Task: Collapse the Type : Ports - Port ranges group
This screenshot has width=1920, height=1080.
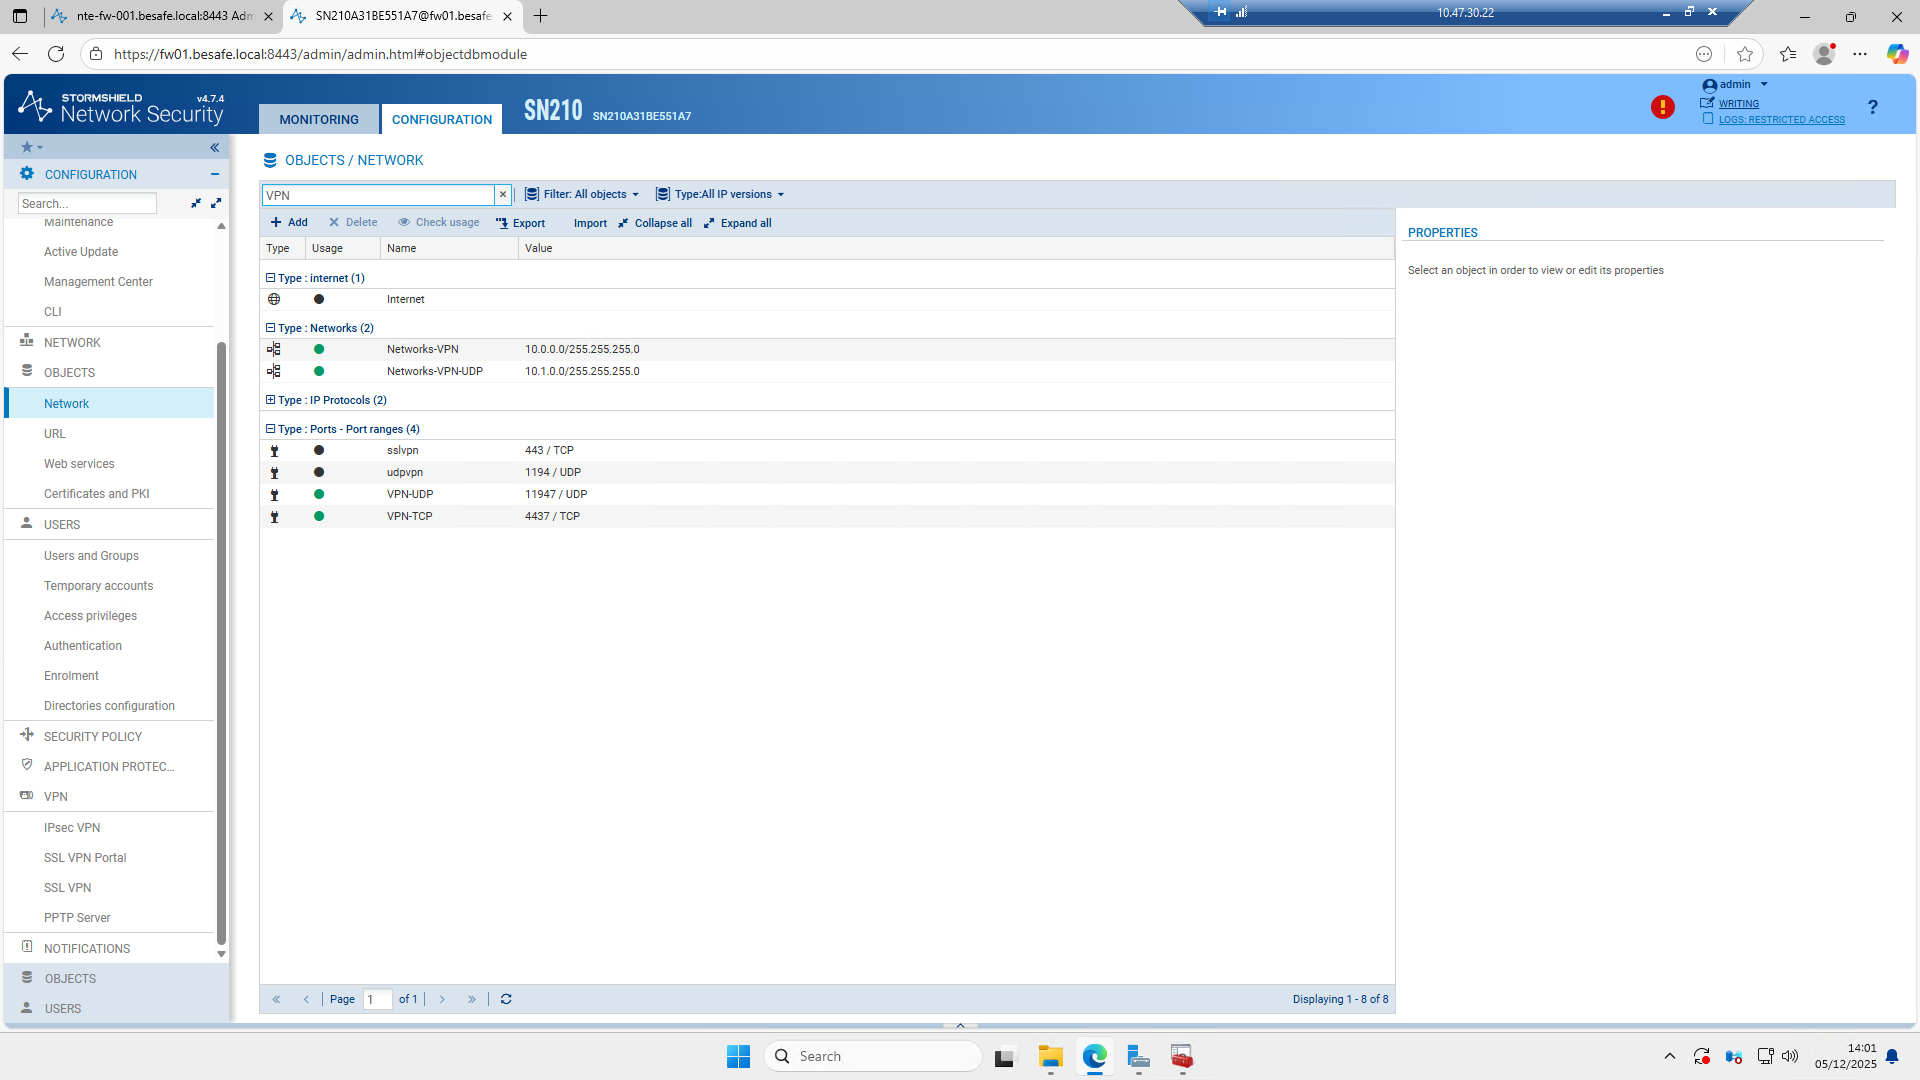Action: pyautogui.click(x=270, y=429)
